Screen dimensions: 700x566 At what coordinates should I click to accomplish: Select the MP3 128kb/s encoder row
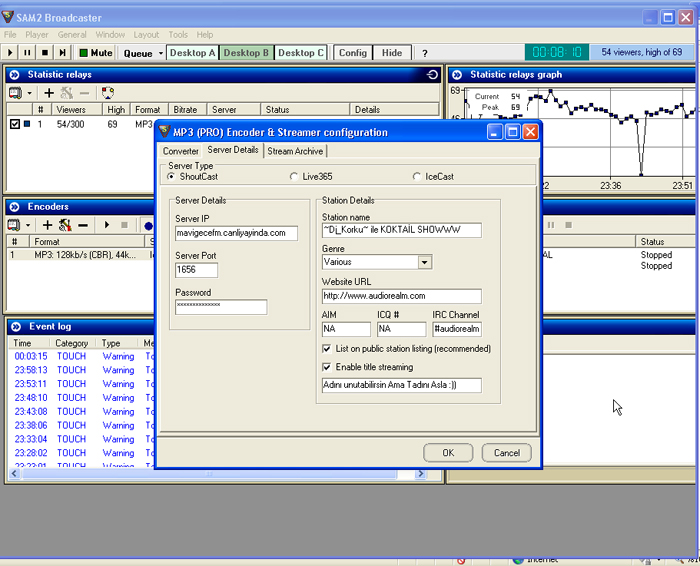(x=80, y=255)
